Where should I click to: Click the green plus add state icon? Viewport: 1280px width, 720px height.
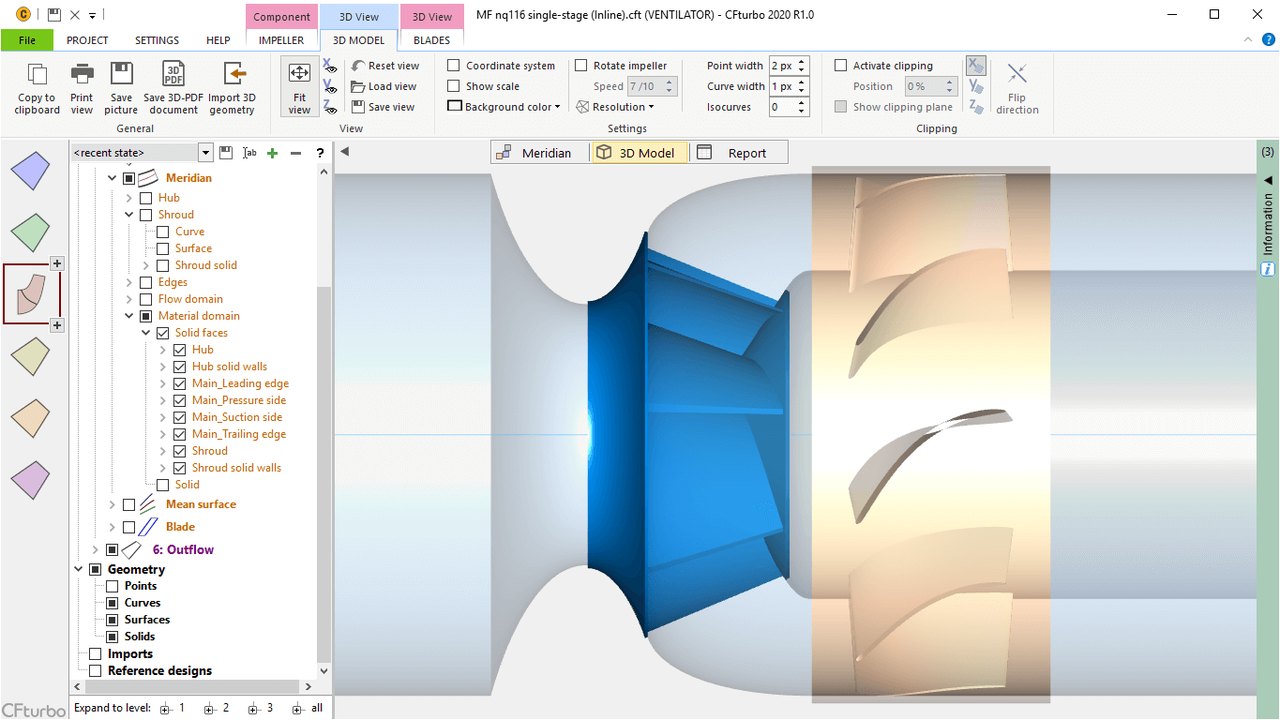click(272, 153)
